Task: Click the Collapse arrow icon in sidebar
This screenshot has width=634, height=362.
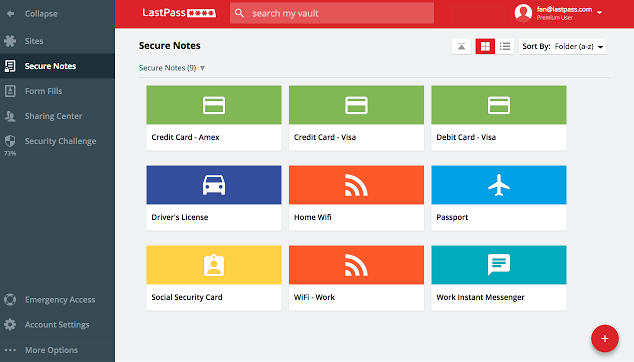Action: [x=11, y=14]
